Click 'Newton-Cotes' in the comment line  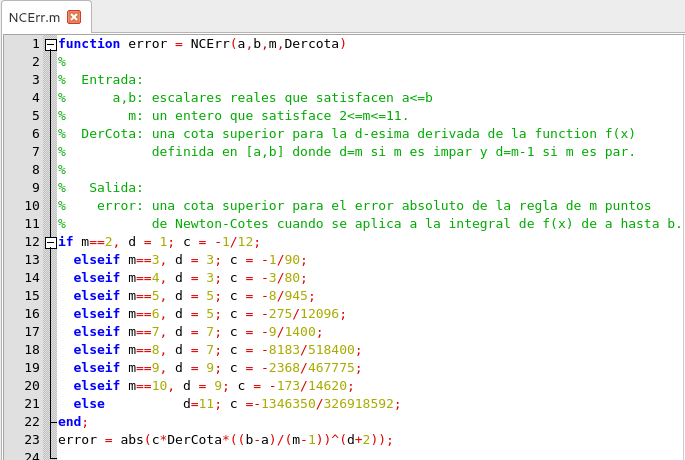(x=221, y=224)
